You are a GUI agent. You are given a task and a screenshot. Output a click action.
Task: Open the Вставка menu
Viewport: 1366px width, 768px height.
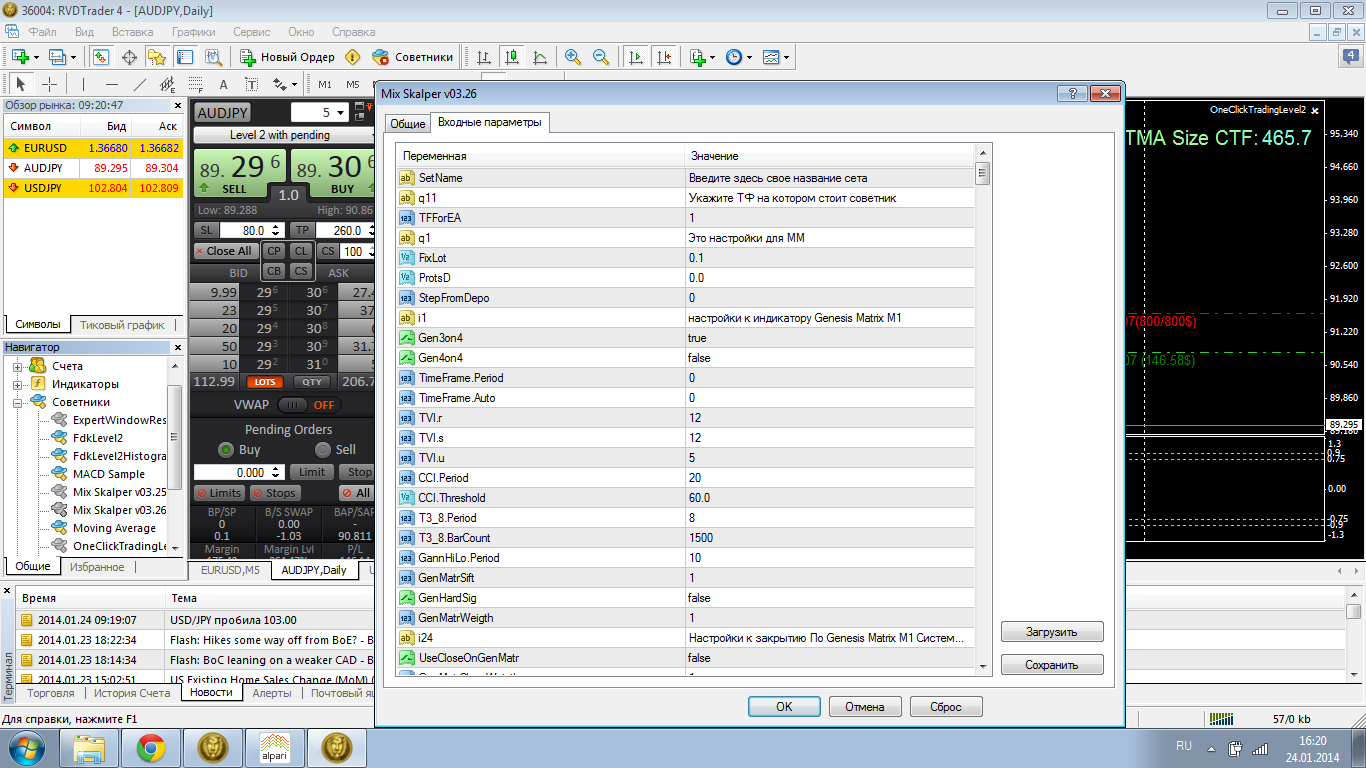pyautogui.click(x=133, y=32)
